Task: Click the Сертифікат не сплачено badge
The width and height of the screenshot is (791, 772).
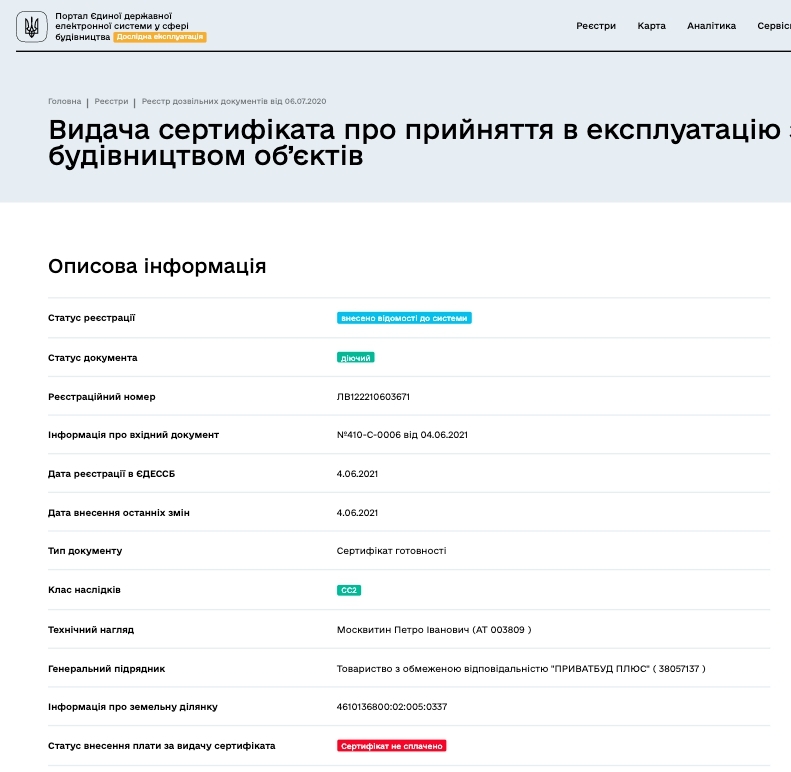Action: (391, 746)
